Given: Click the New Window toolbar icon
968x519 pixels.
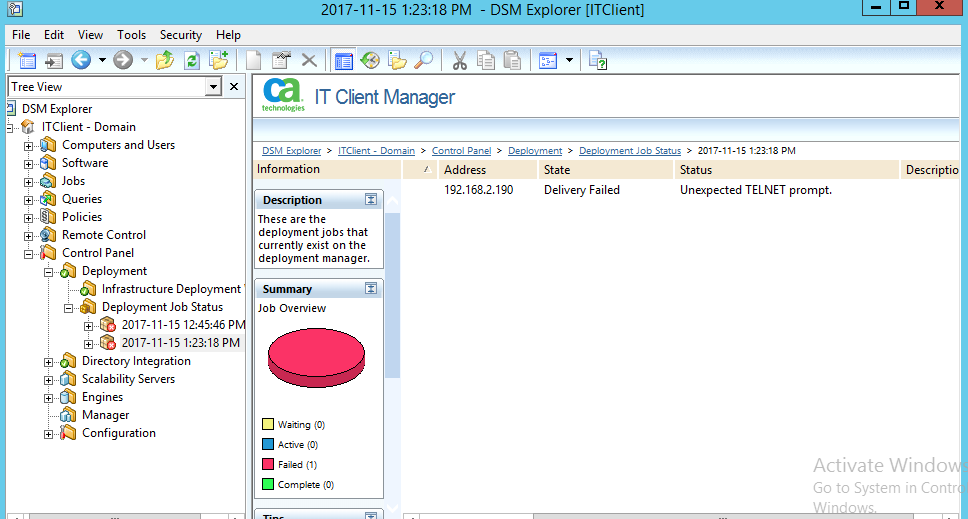Looking at the screenshot, I should pos(27,60).
